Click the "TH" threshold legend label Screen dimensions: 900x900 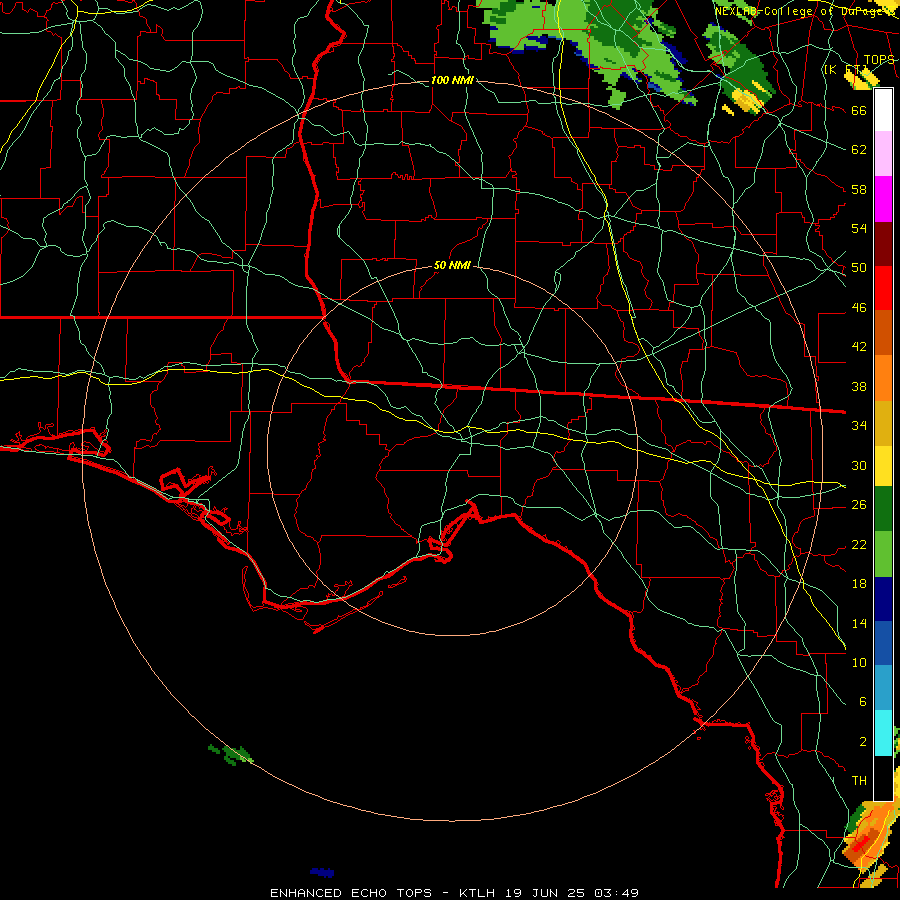(859, 781)
